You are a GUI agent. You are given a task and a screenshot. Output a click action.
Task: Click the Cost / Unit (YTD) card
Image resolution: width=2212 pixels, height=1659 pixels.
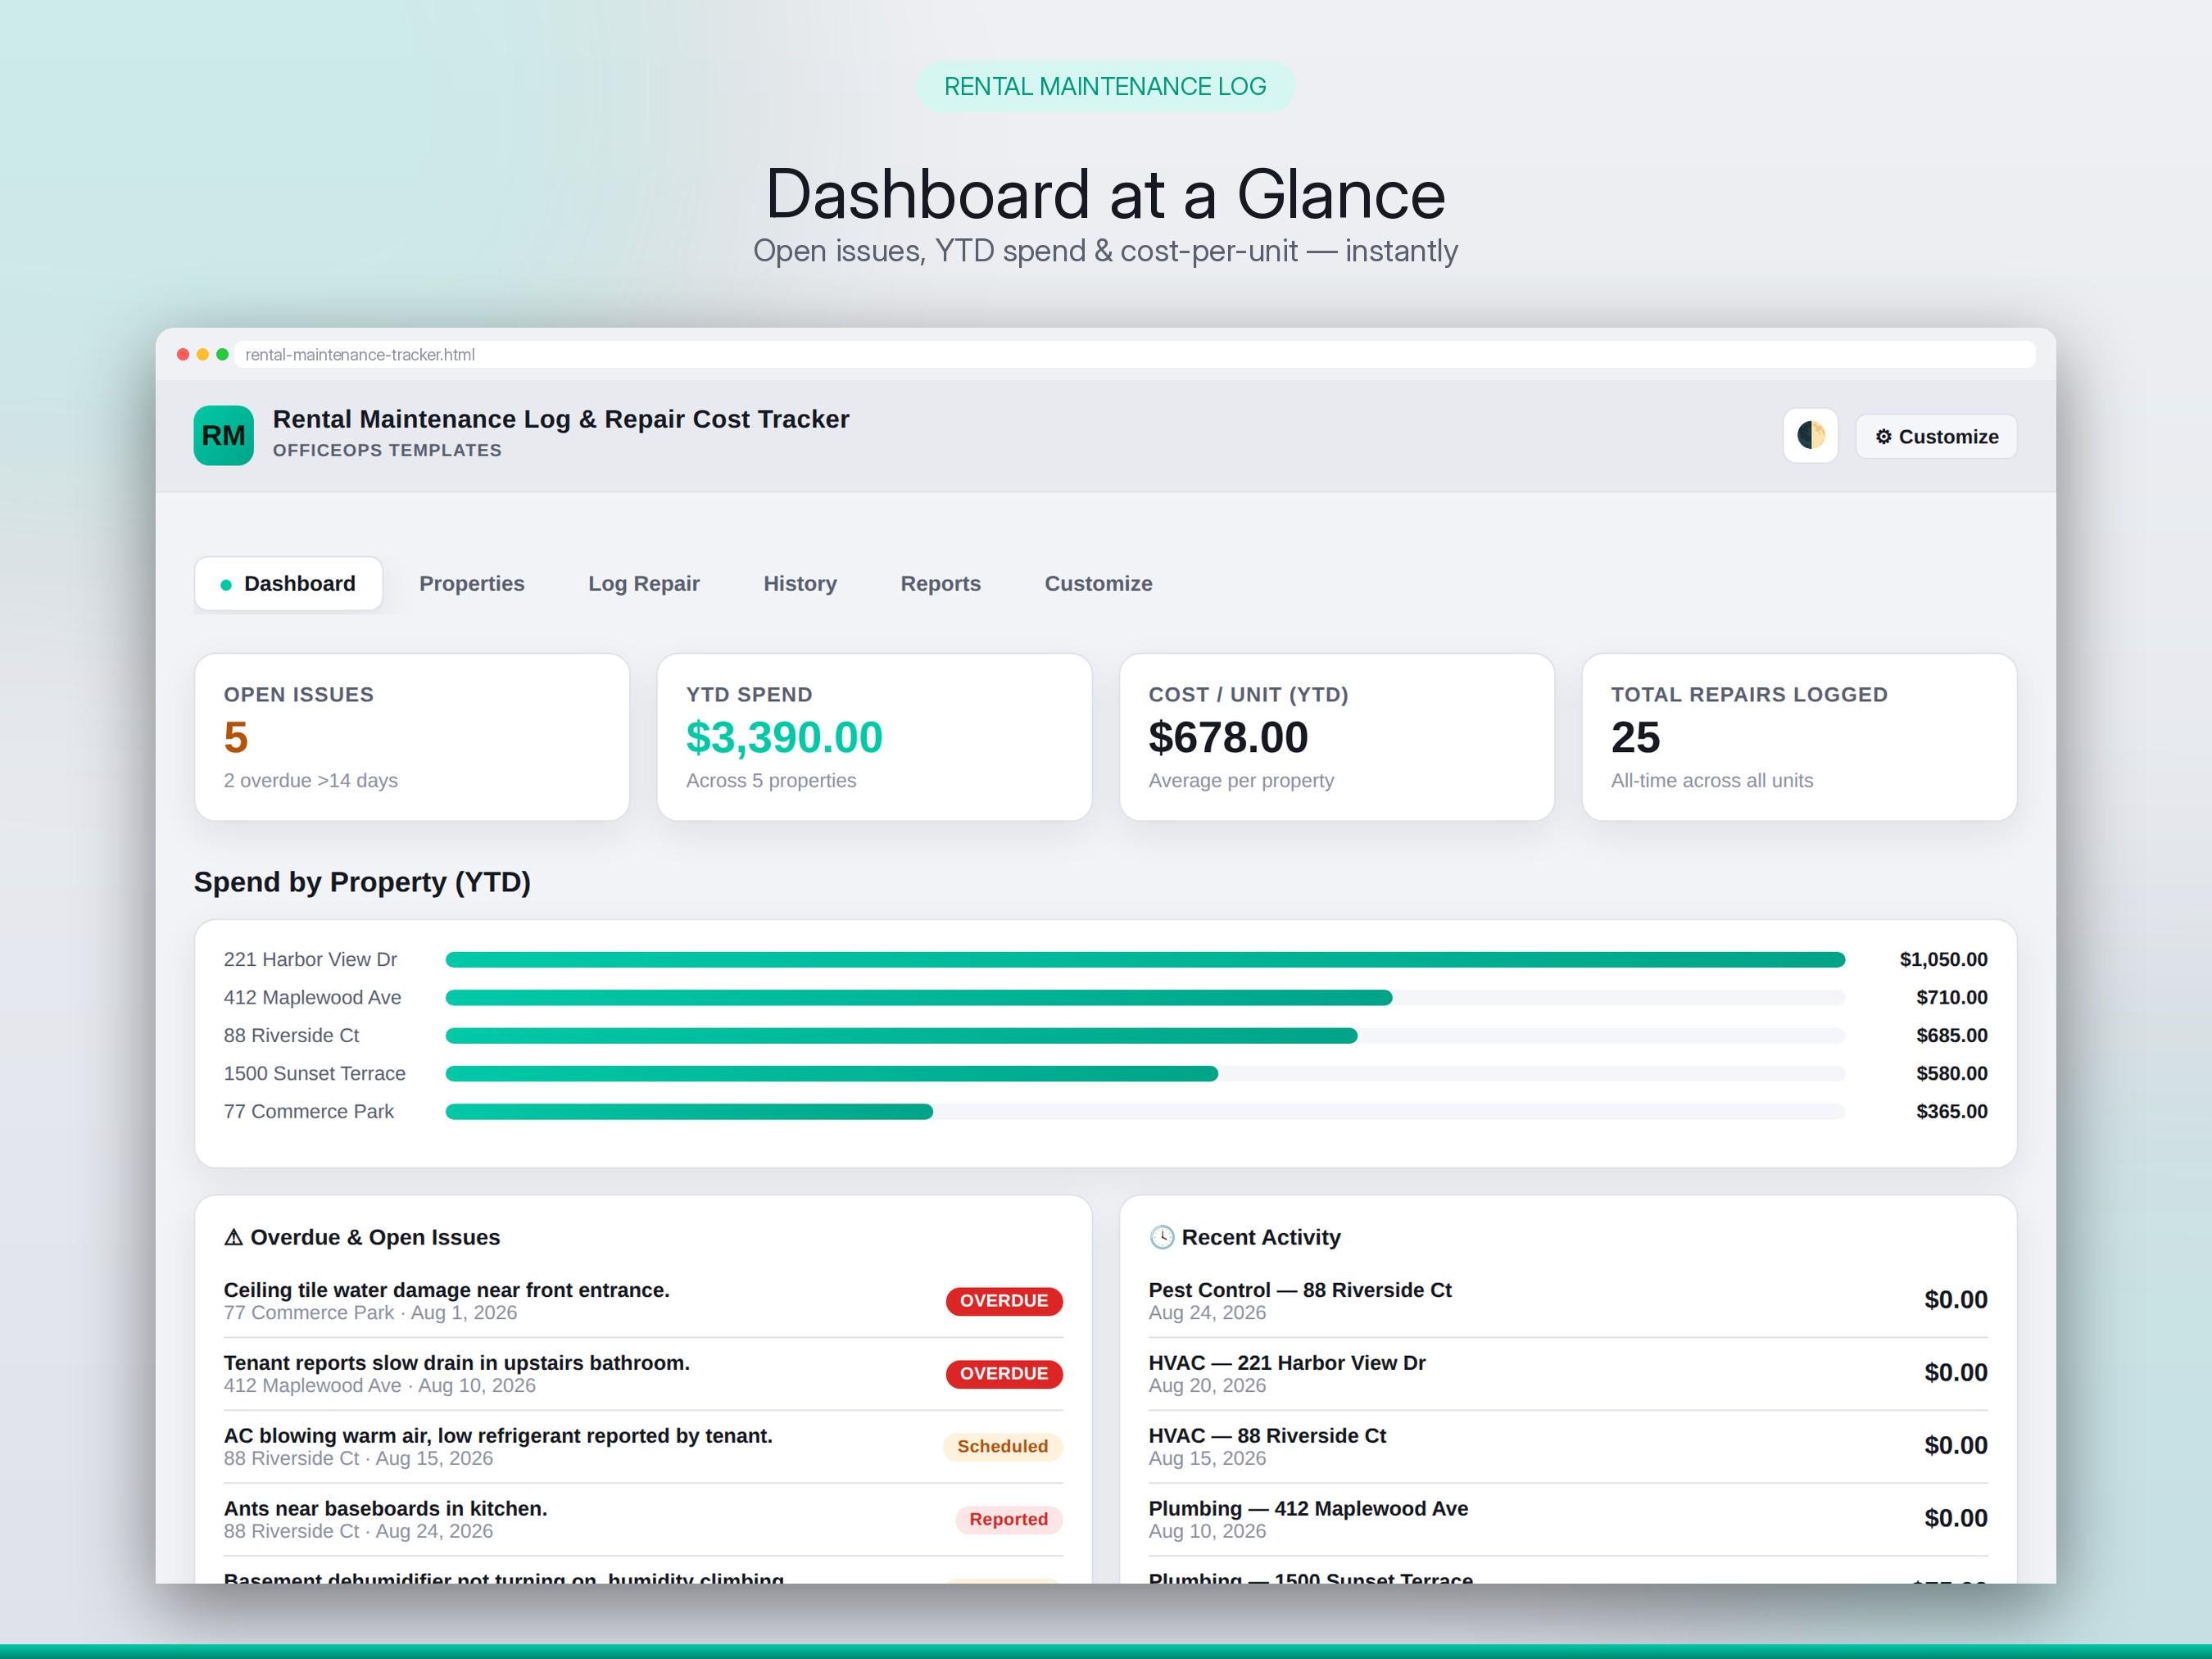(1337, 737)
